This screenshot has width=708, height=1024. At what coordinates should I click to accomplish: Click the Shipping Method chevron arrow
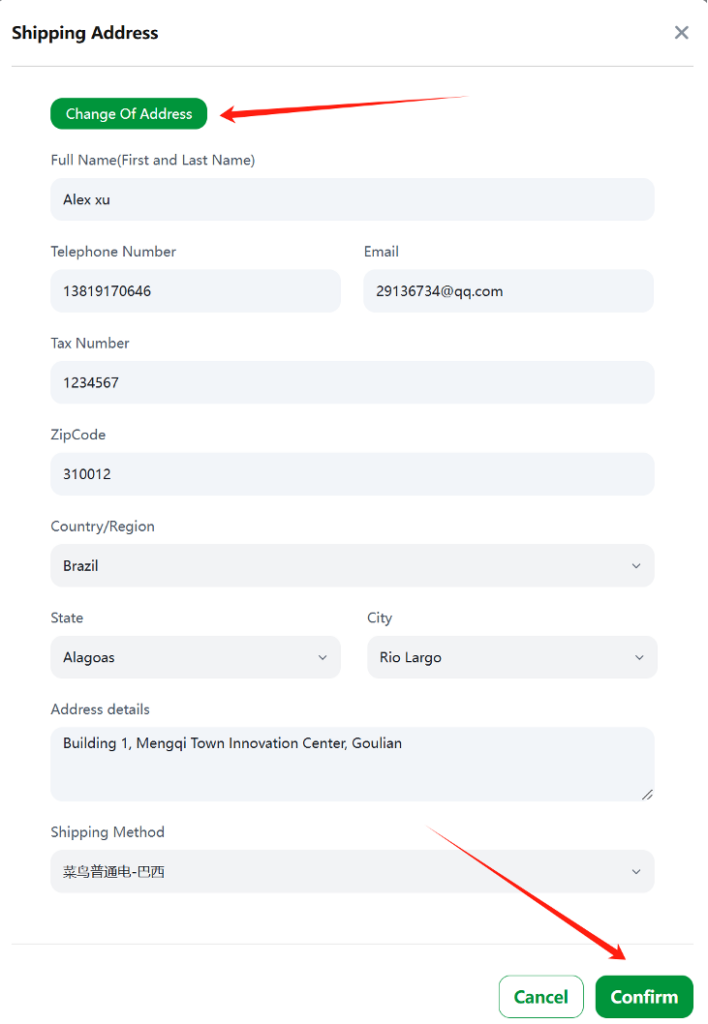point(636,871)
